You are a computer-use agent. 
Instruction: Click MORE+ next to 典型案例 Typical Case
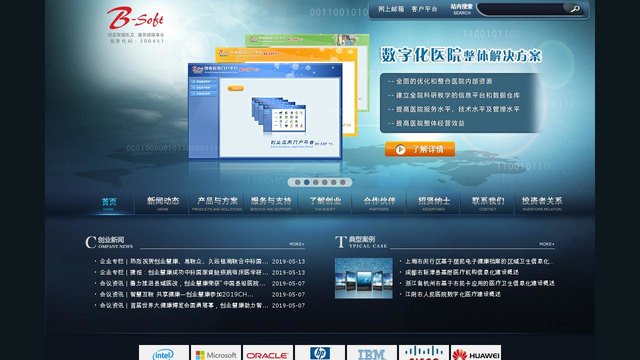pos(547,244)
